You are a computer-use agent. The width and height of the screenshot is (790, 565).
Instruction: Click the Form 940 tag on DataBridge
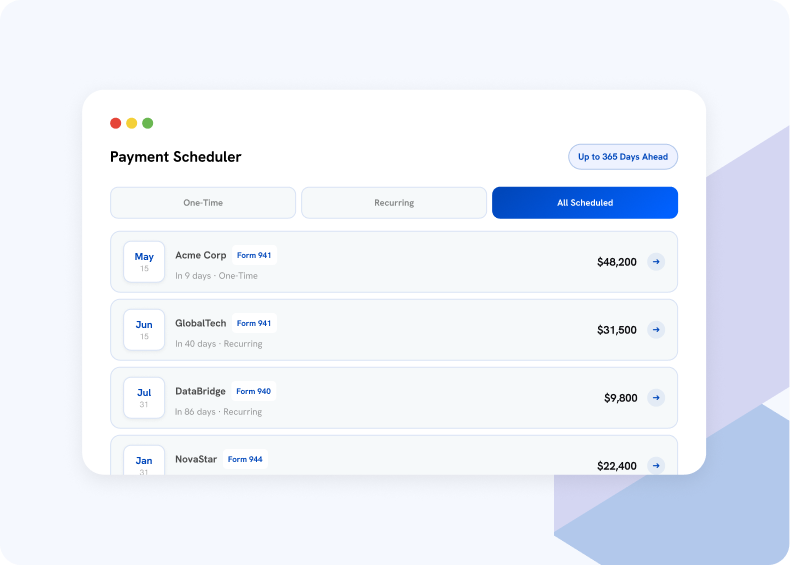tap(253, 391)
